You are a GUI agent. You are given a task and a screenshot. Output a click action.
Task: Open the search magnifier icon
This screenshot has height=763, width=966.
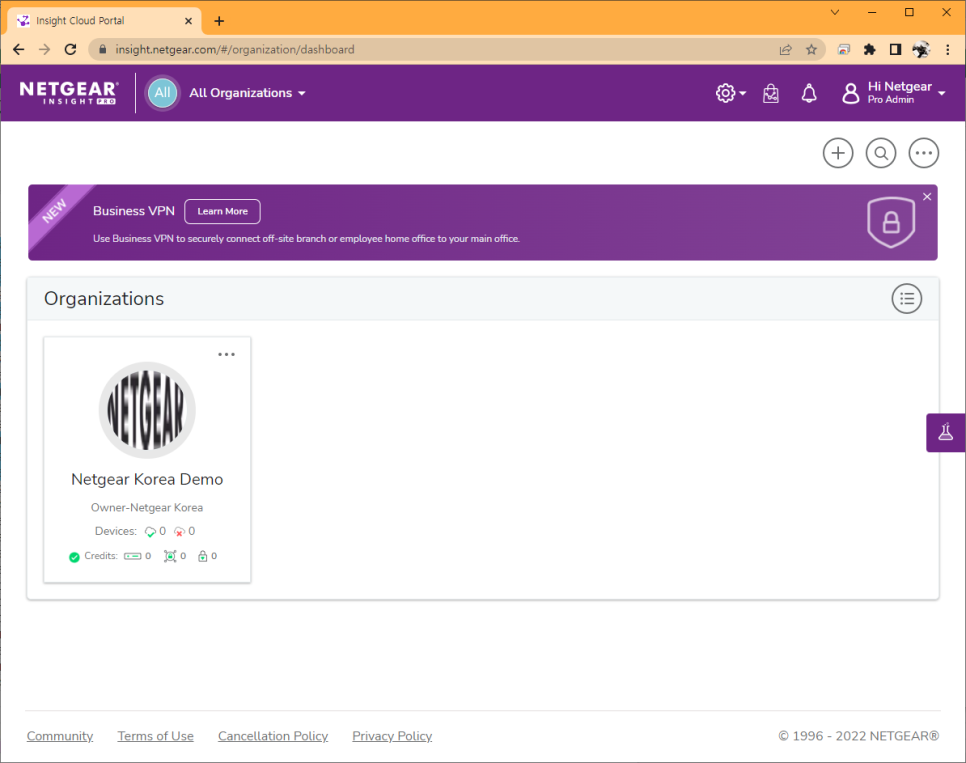point(880,153)
